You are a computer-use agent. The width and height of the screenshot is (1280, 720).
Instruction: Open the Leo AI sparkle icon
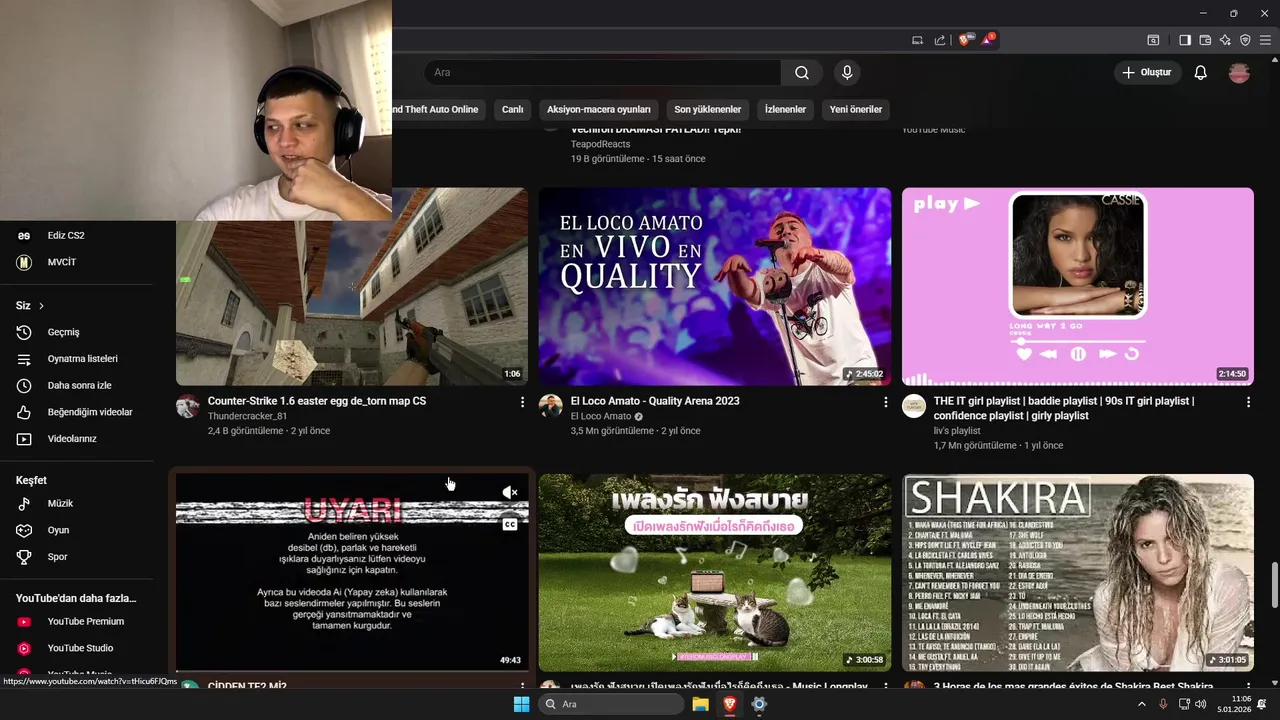[1225, 40]
